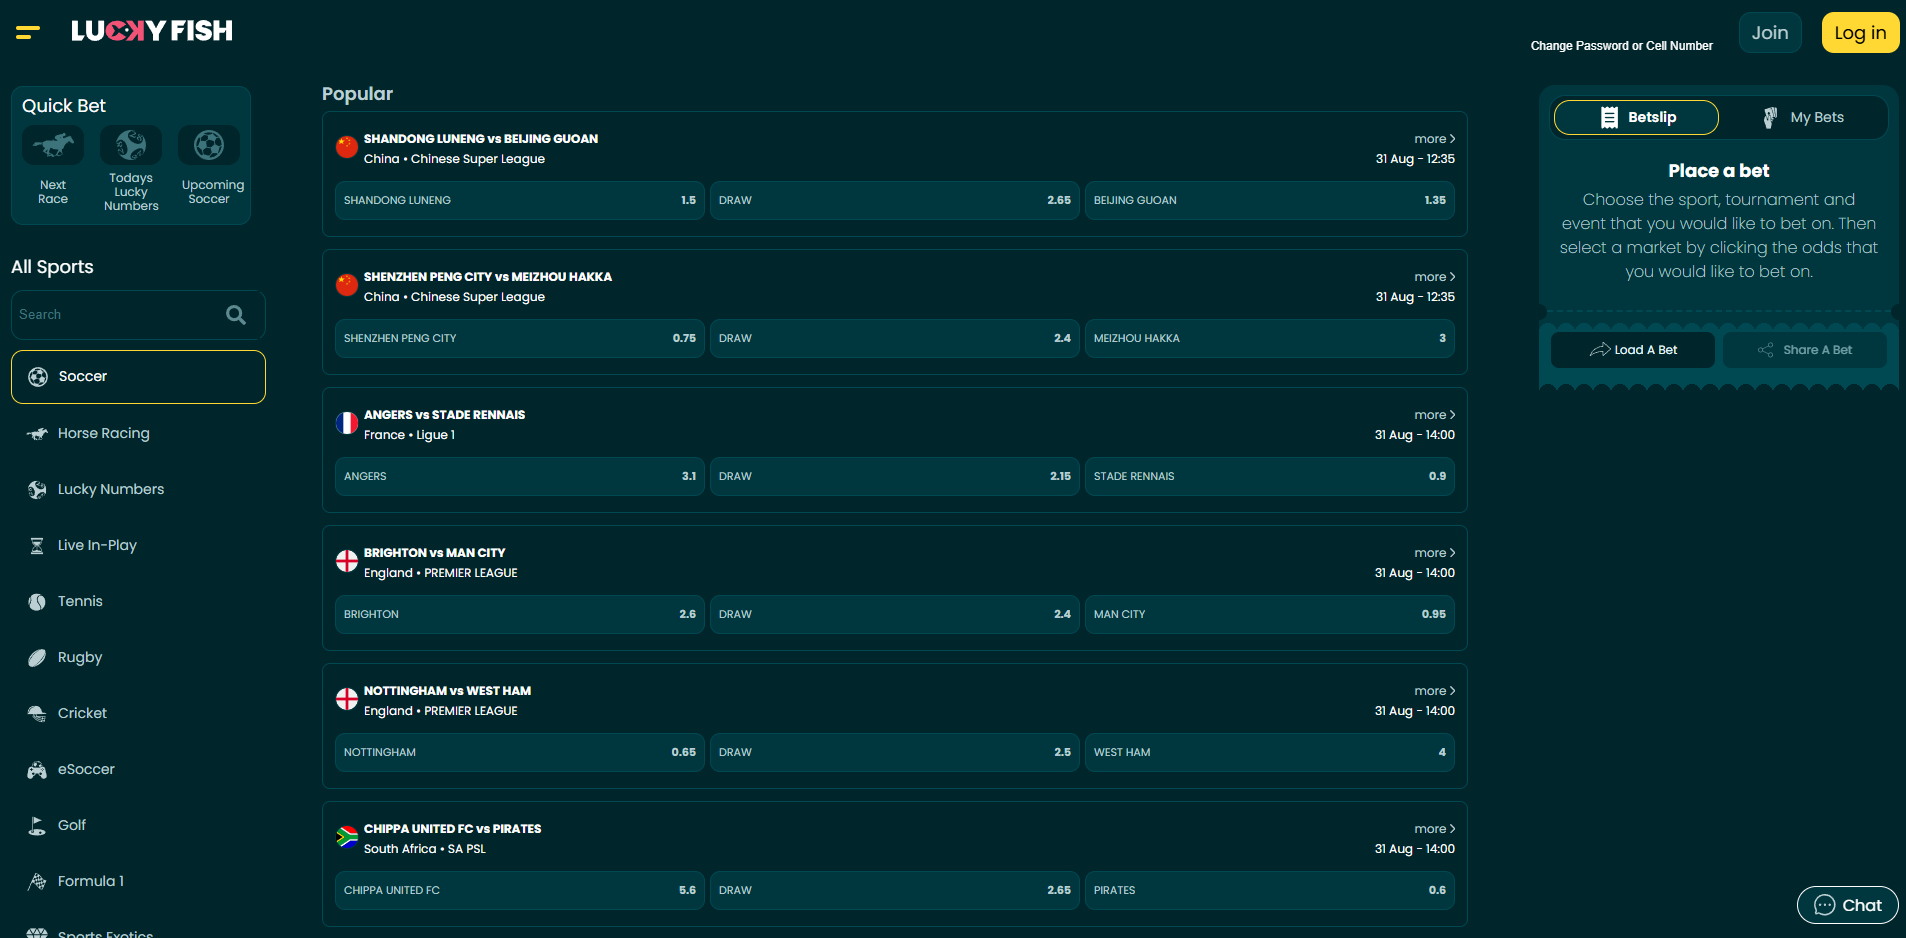This screenshot has height=938, width=1906.
Task: Bet on Draw at 2.5 in Nottingham match
Action: tap(895, 752)
